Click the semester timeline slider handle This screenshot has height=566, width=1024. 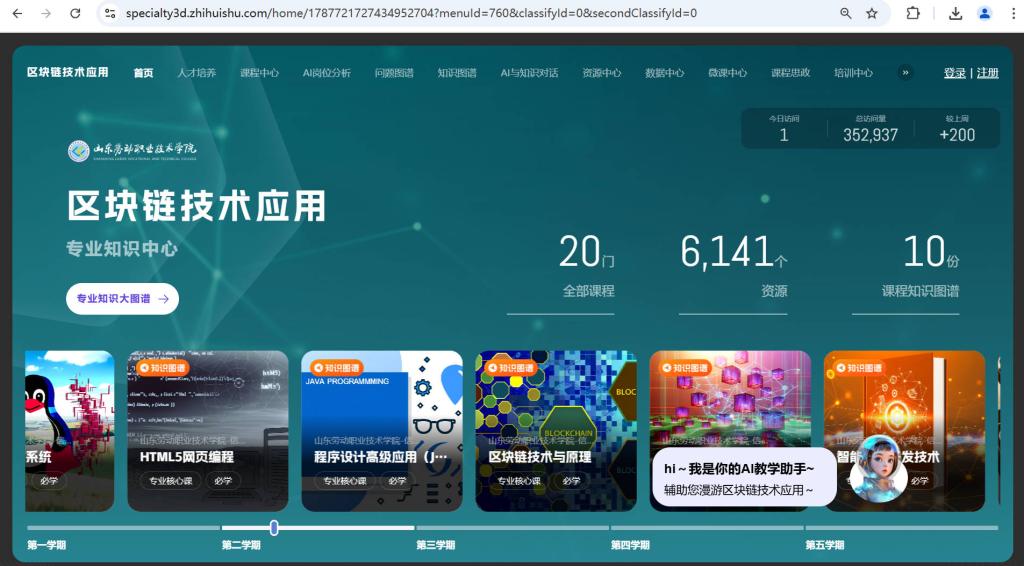[274, 527]
